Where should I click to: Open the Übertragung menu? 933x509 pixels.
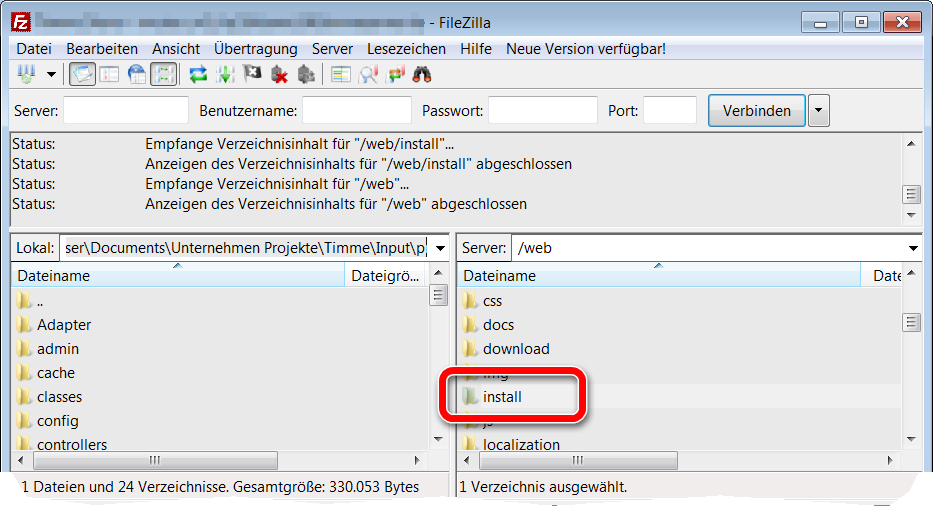[x=255, y=48]
